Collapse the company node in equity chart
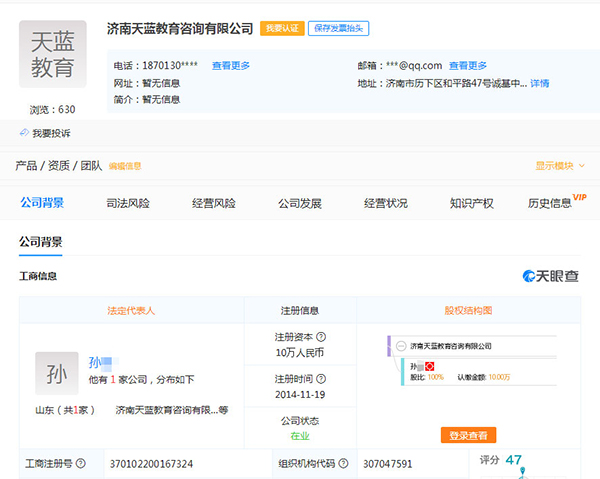The image size is (600, 479). pyautogui.click(x=400, y=345)
